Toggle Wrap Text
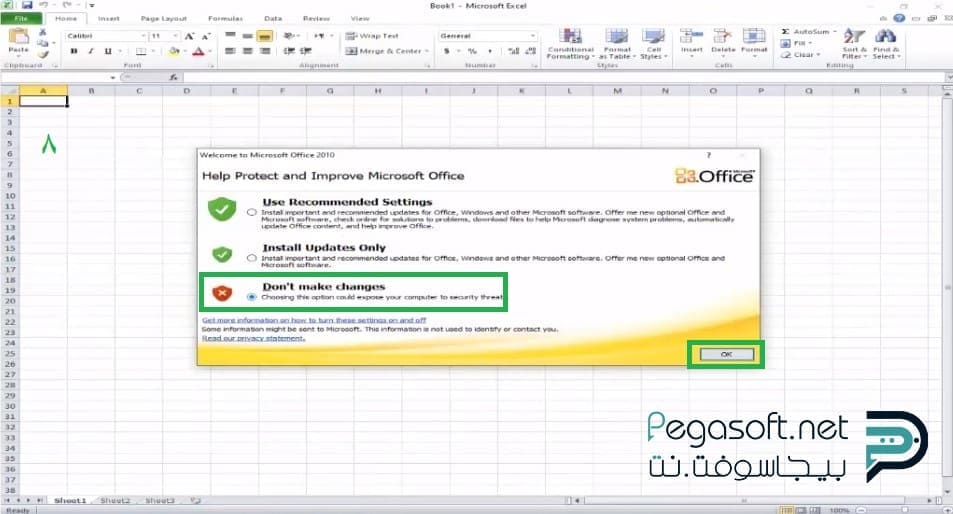 [x=372, y=36]
